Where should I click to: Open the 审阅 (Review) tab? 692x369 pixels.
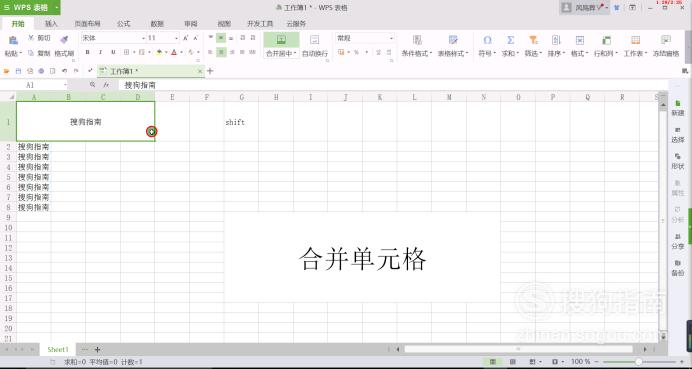191,24
